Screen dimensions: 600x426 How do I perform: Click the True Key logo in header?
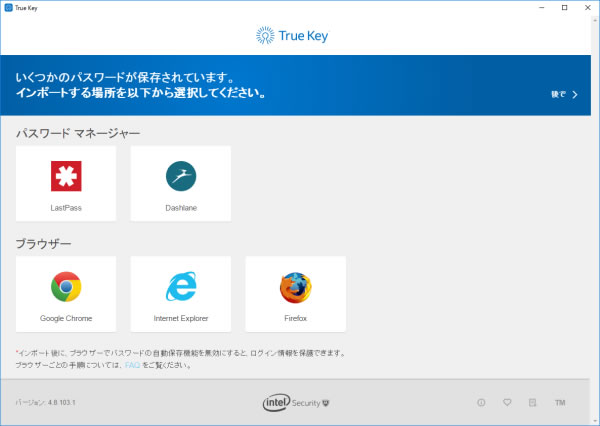click(x=292, y=36)
